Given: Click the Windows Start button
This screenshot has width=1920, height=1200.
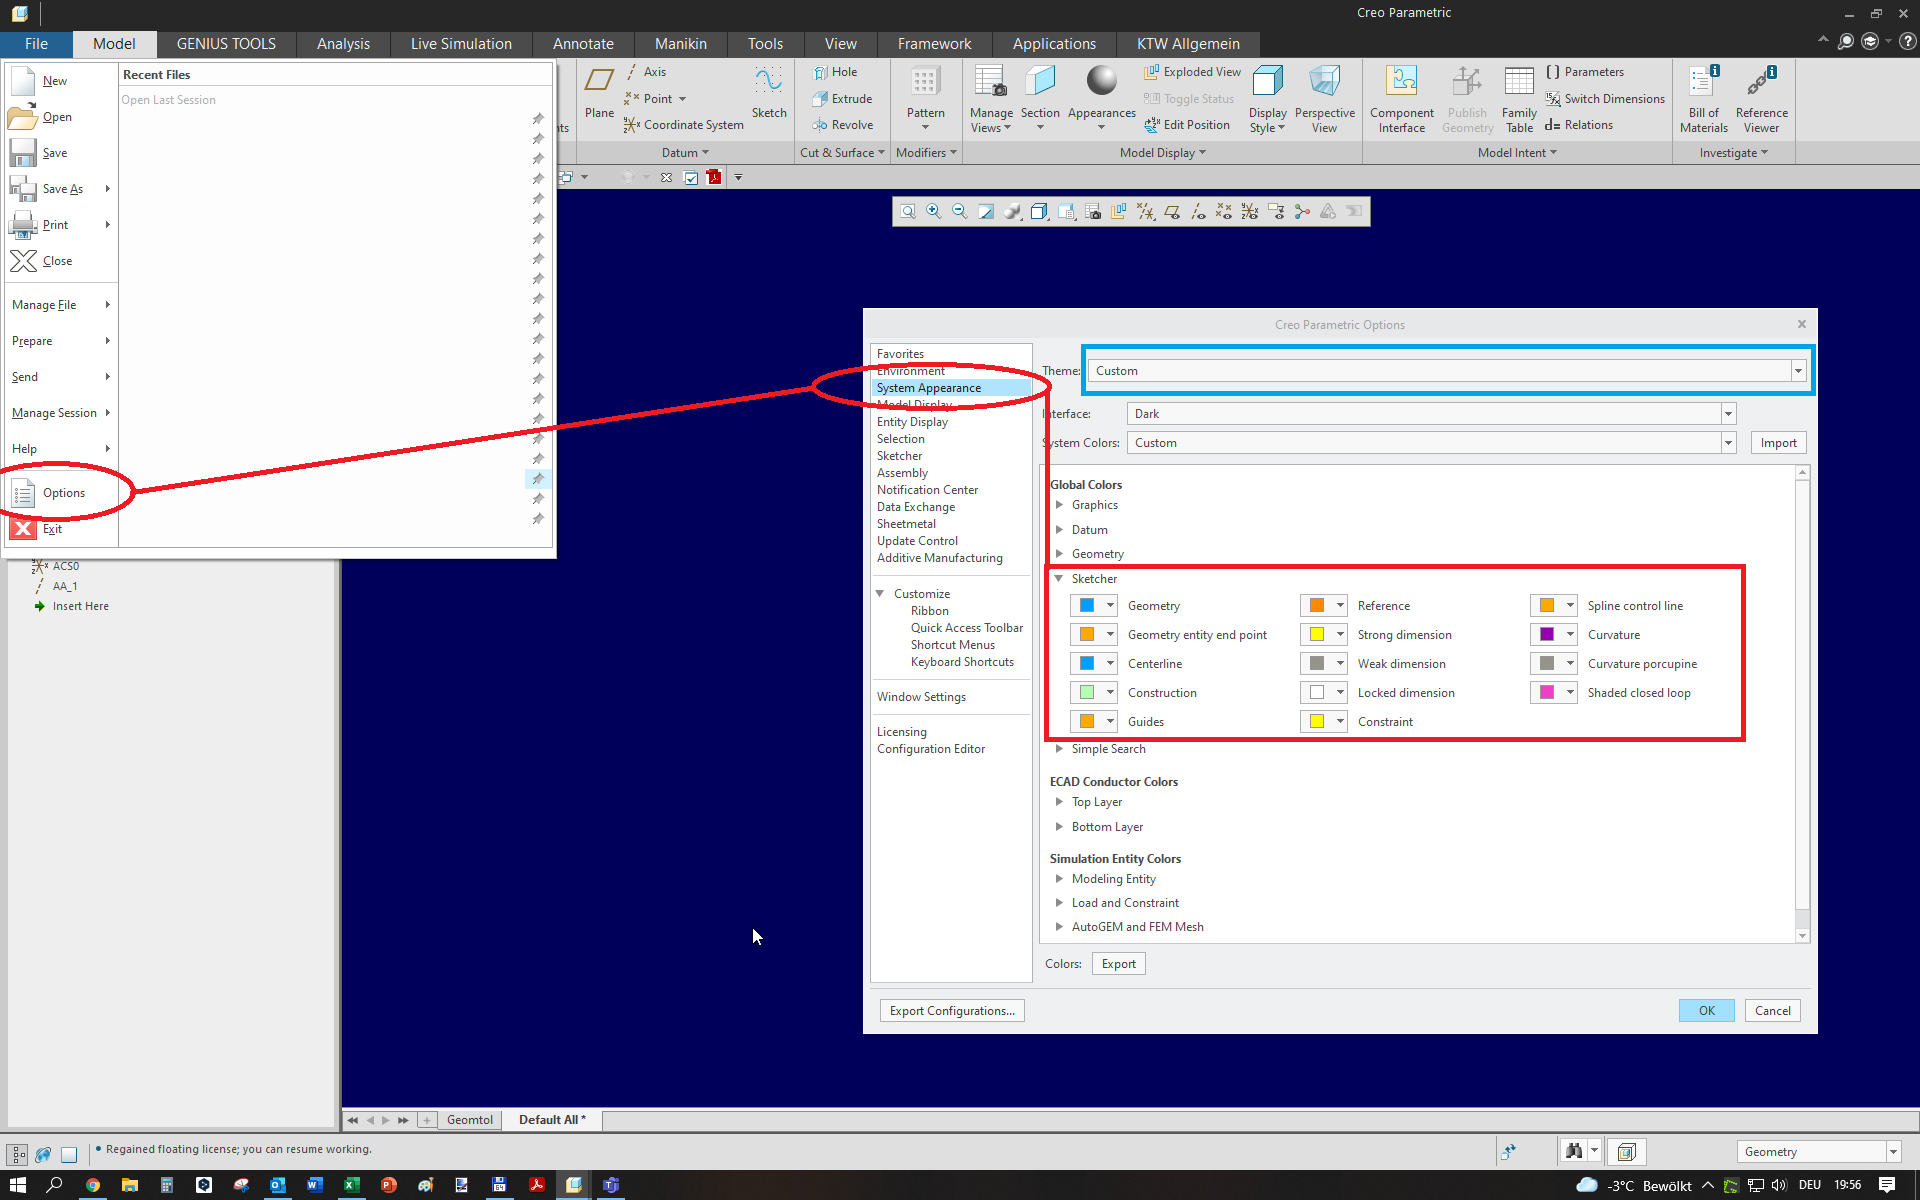Looking at the screenshot, I should coord(18,1185).
